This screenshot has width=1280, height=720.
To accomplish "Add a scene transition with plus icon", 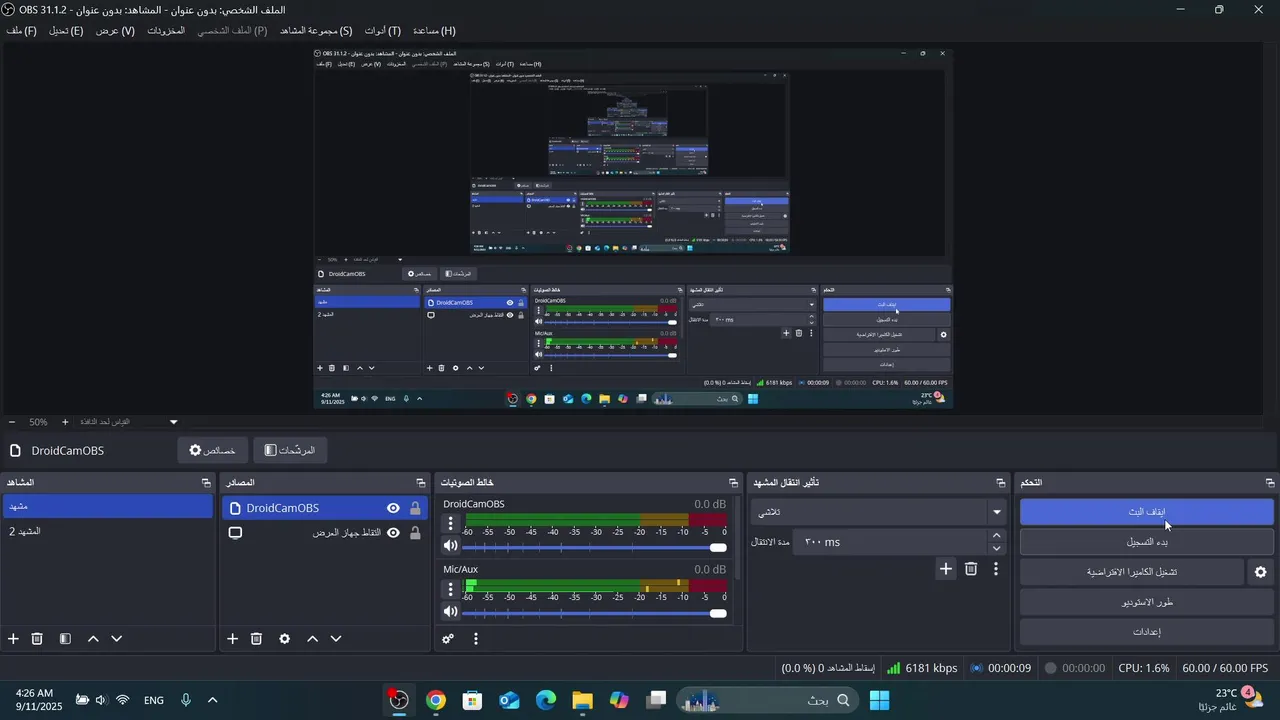I will [x=946, y=569].
